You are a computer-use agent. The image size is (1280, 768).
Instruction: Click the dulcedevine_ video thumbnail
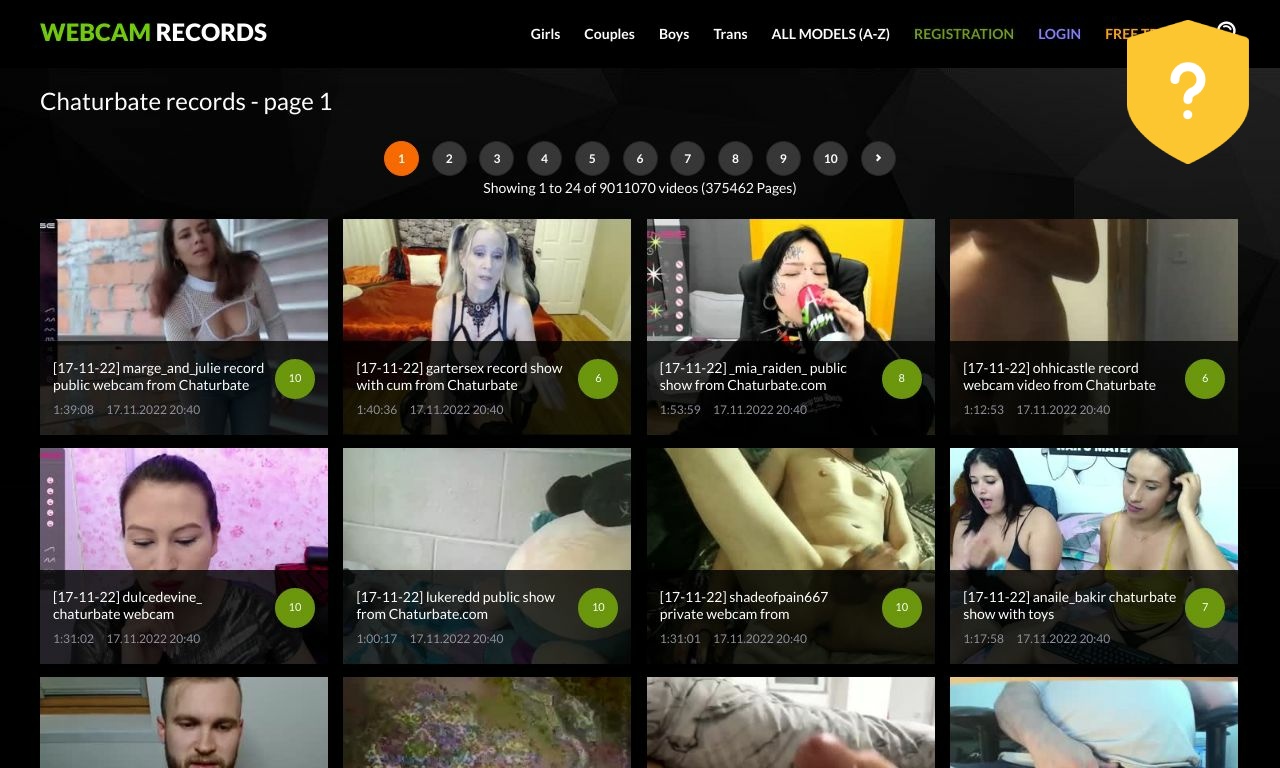(184, 510)
